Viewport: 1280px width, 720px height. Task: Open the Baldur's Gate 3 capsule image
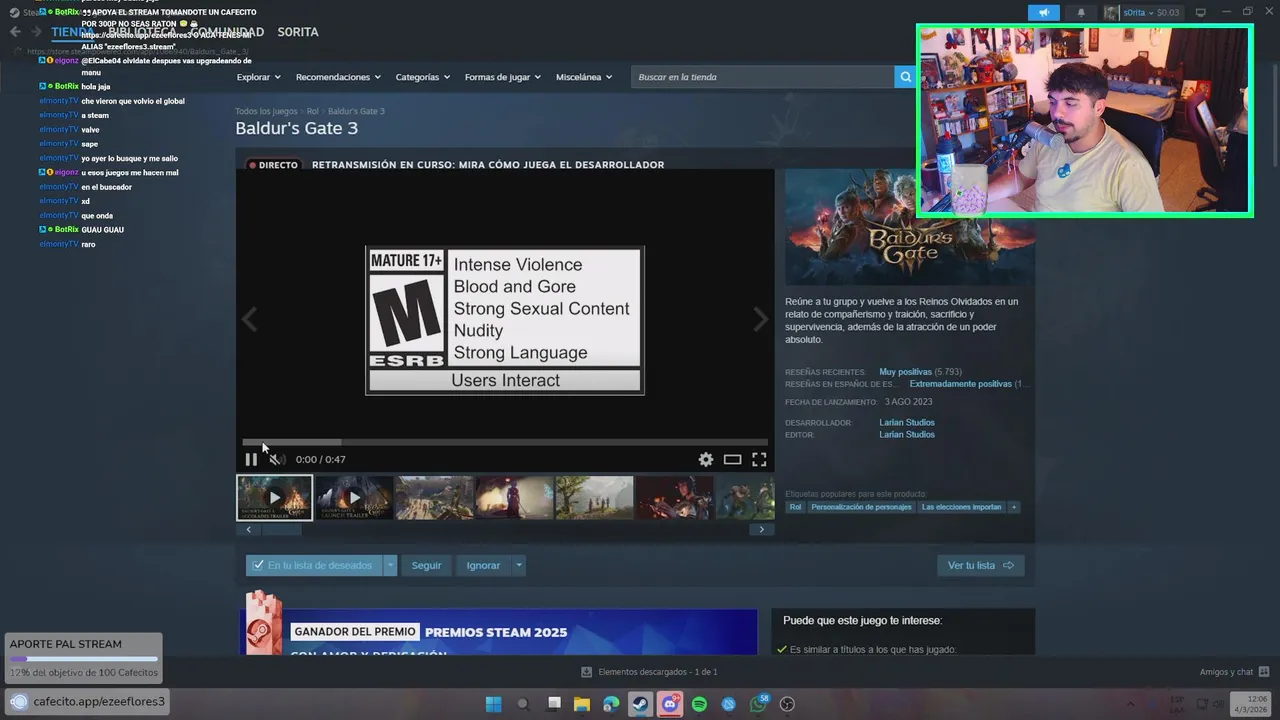(x=909, y=228)
